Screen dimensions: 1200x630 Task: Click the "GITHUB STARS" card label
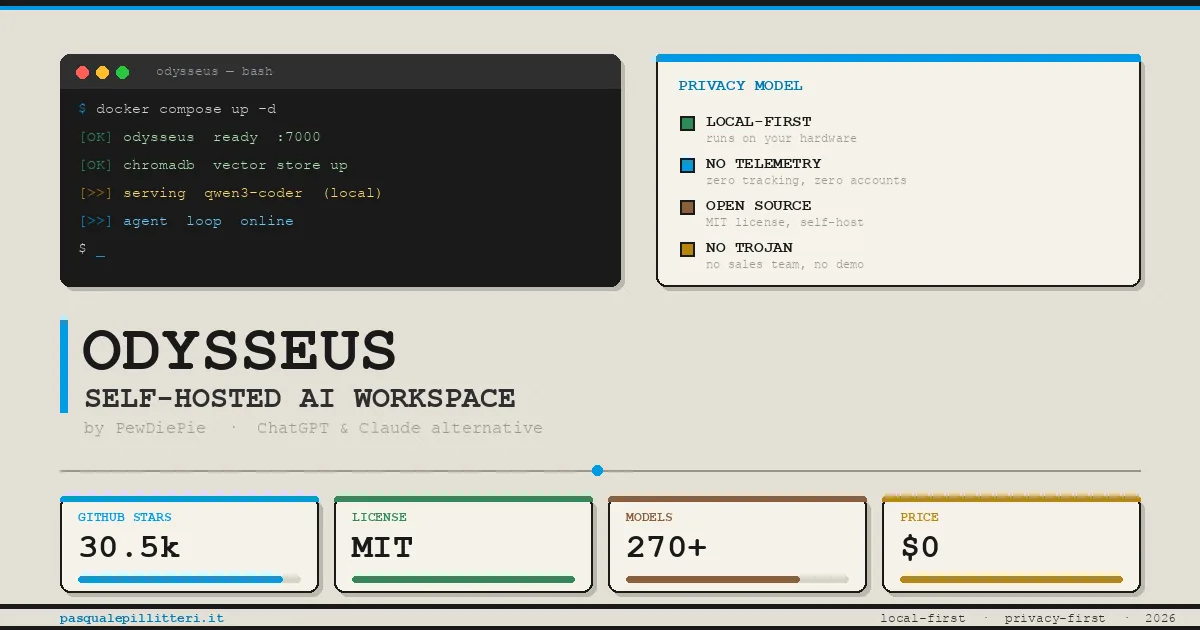[x=125, y=518]
